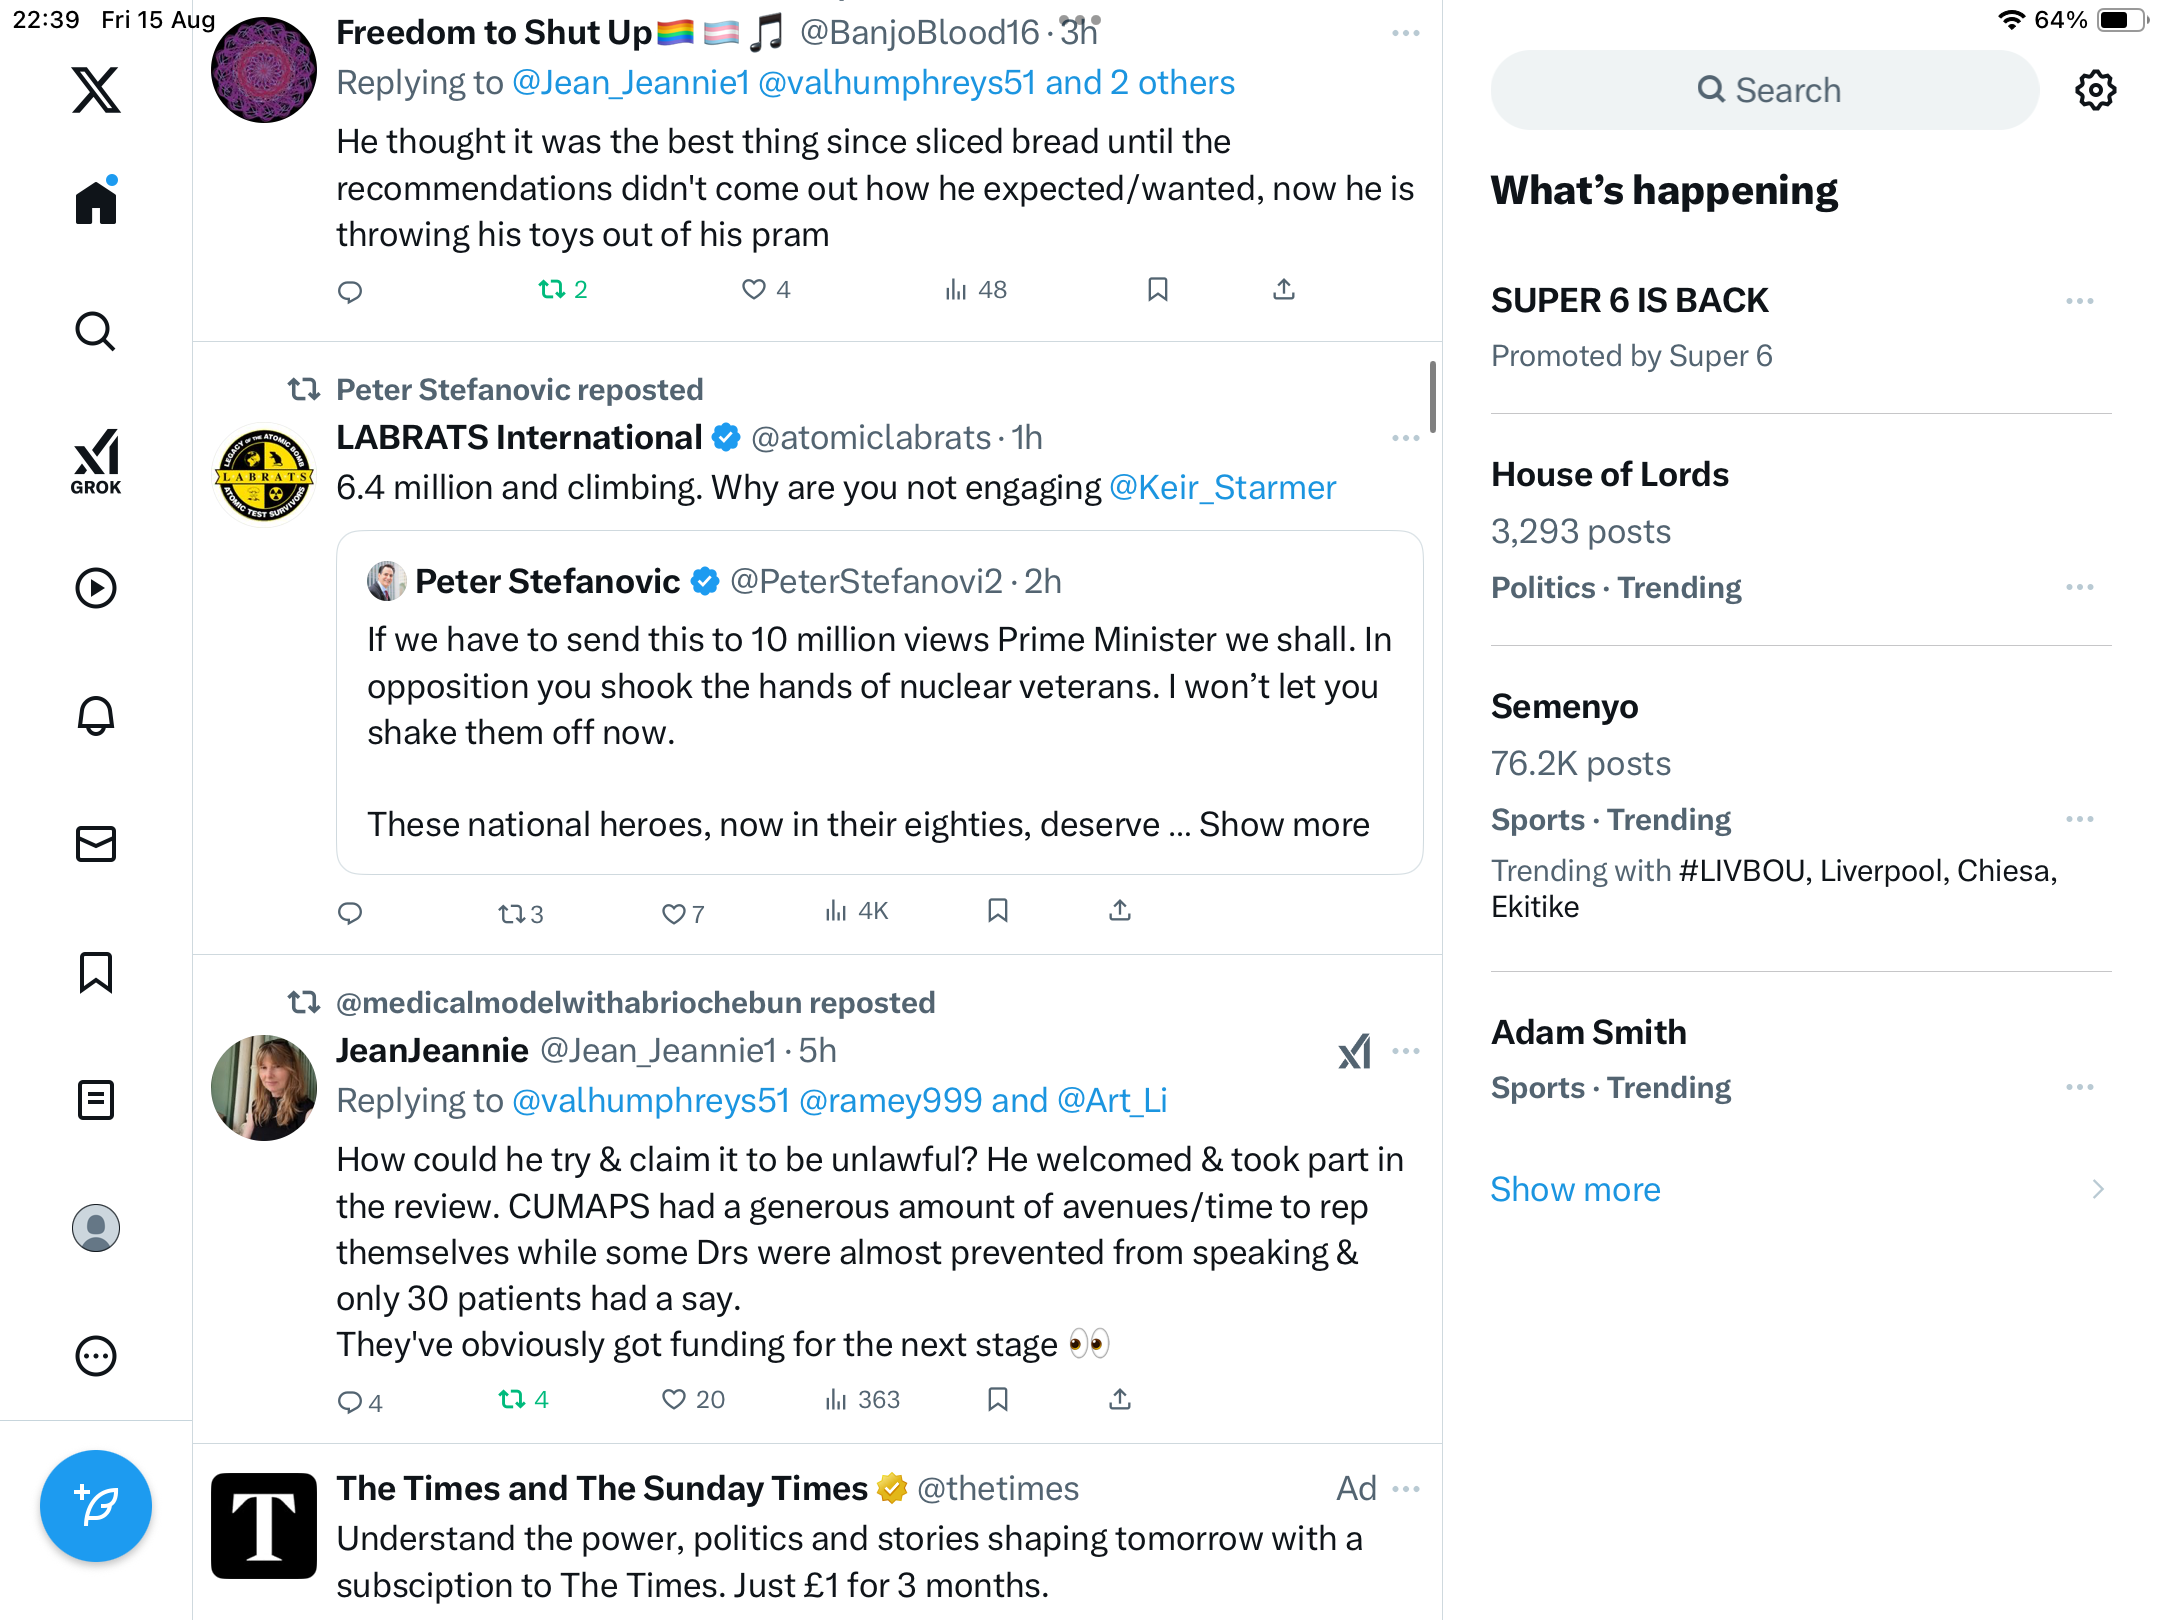Open Notifications bell in sidebar

tap(96, 716)
